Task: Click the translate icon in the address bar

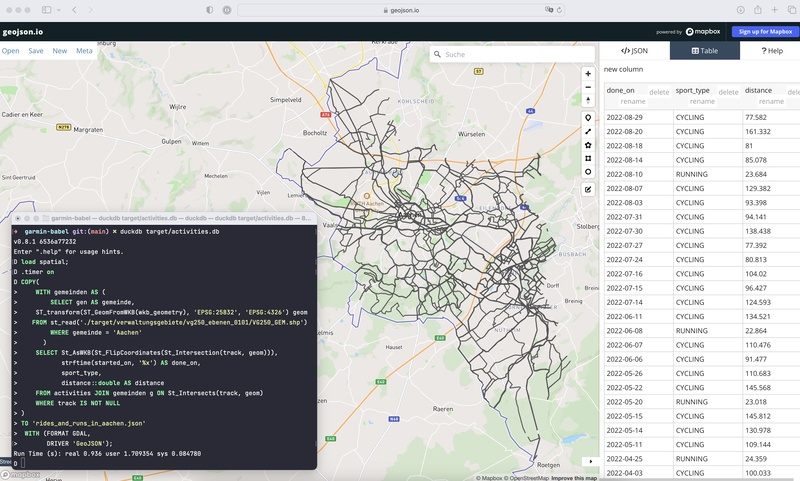Action: (548, 10)
